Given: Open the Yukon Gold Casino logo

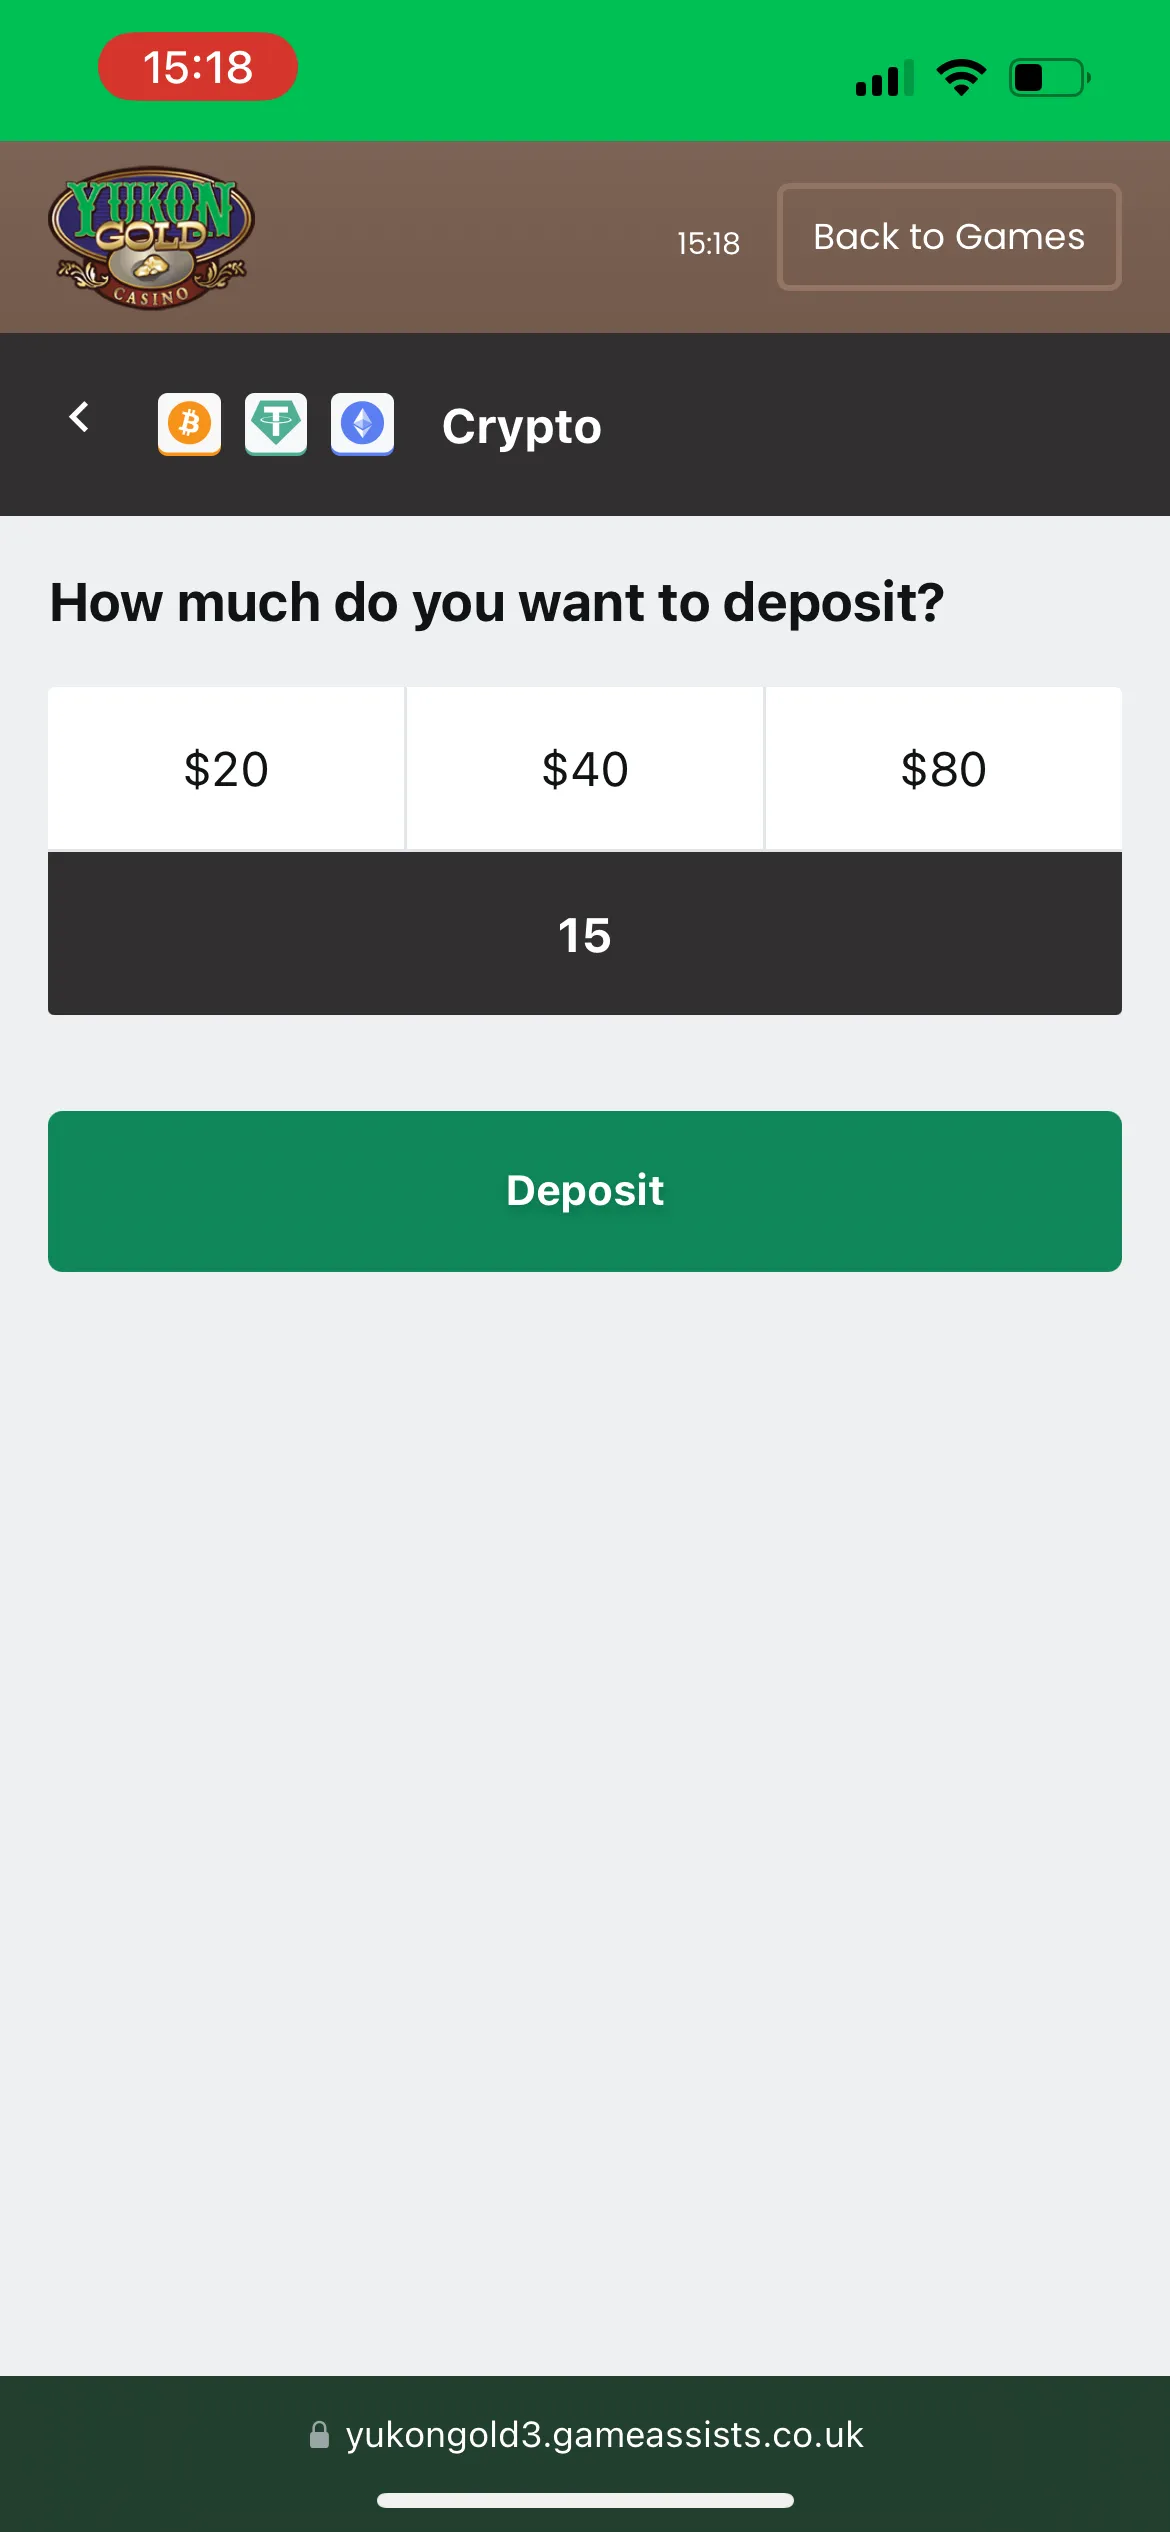Looking at the screenshot, I should click(x=152, y=237).
